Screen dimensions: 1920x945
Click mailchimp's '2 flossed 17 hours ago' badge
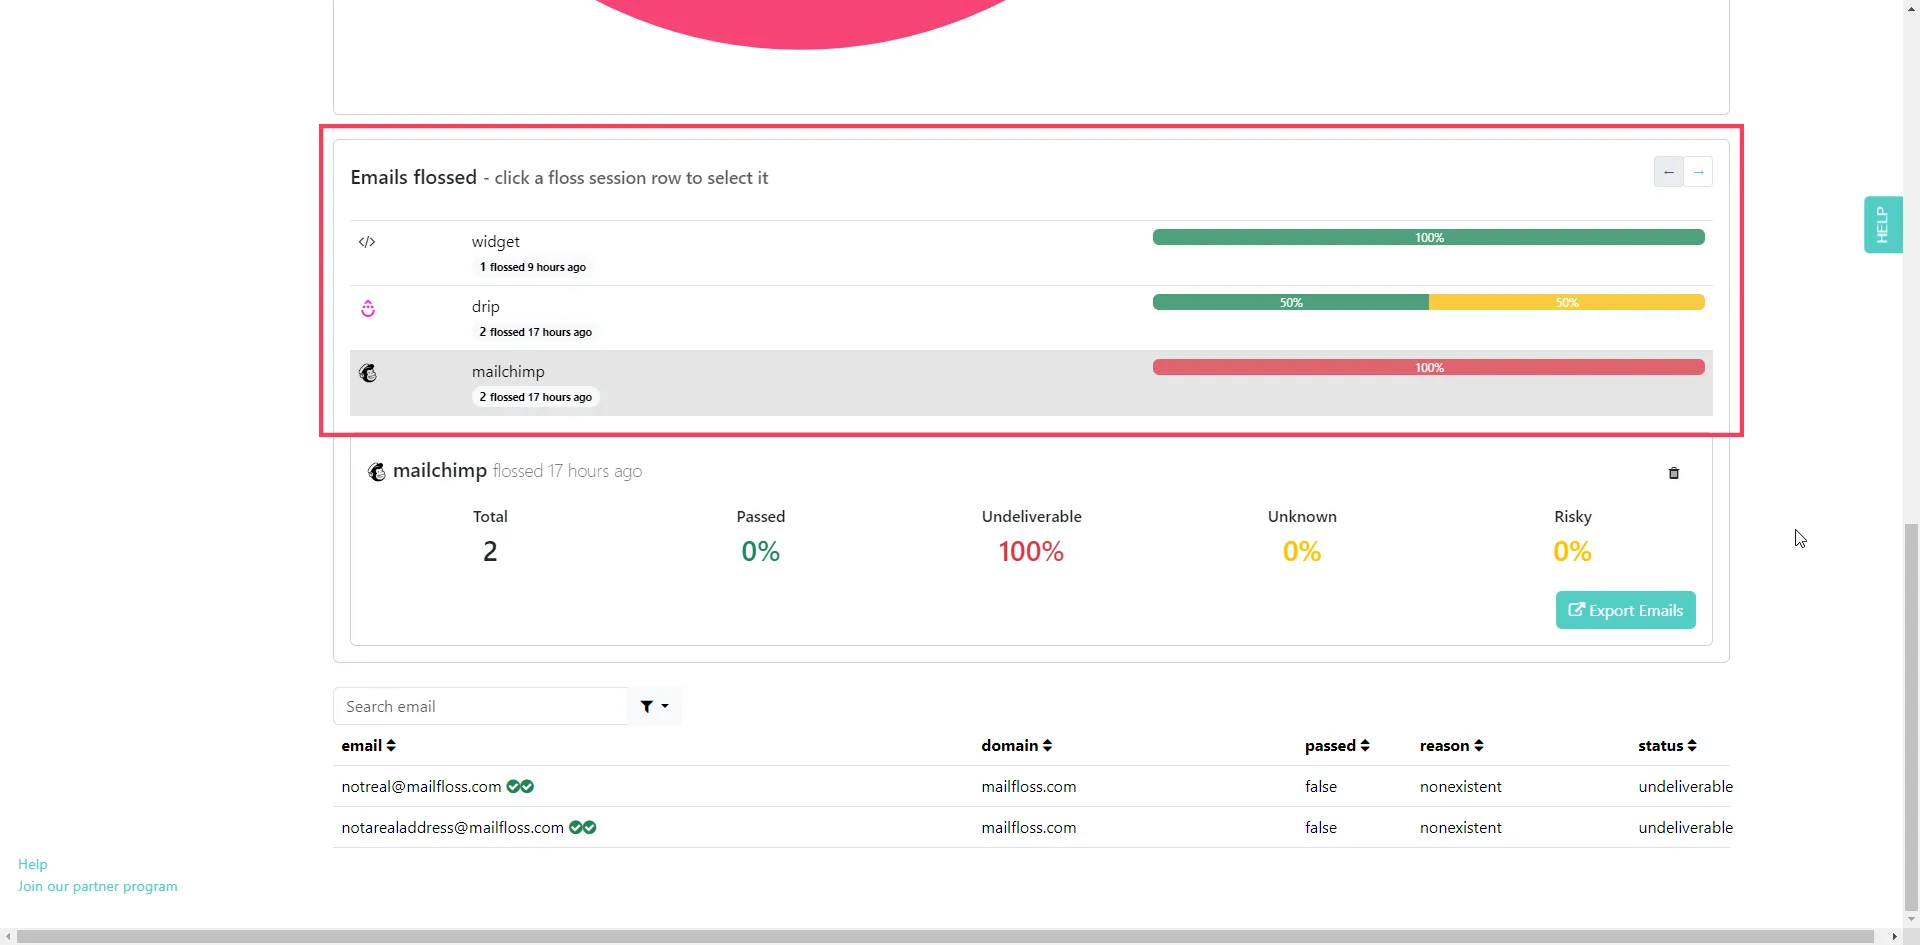click(536, 397)
